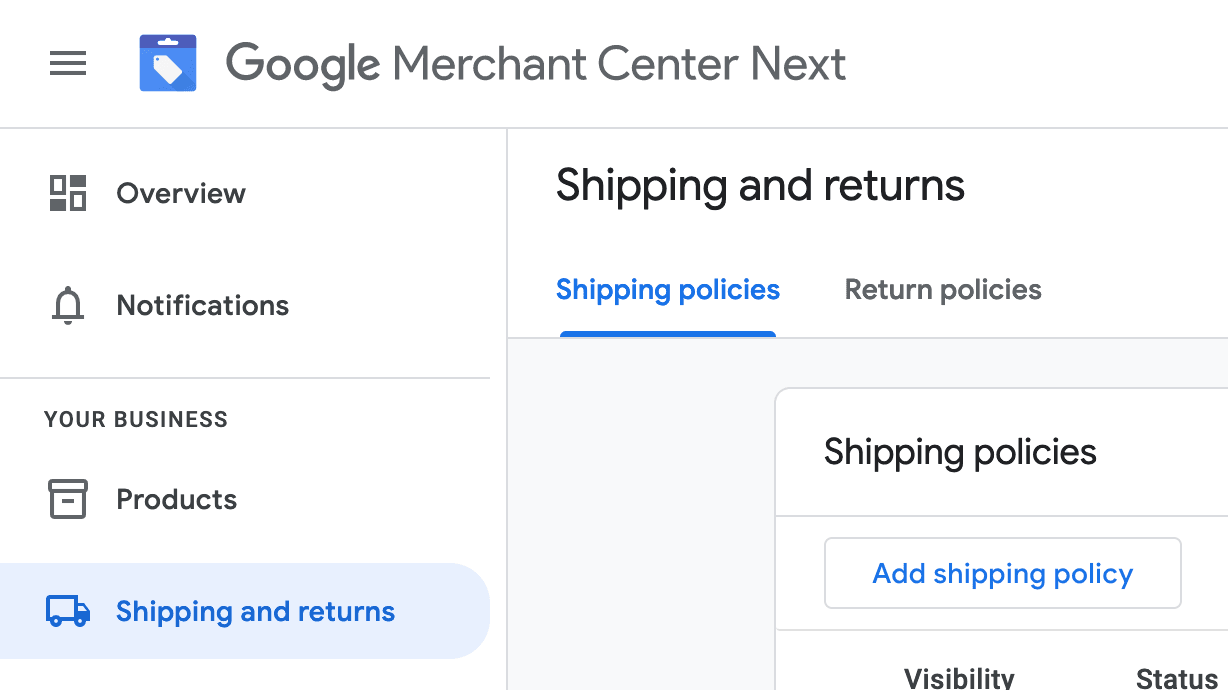Click the YOUR BUSINESS section label
The width and height of the screenshot is (1228, 690).
tap(135, 419)
